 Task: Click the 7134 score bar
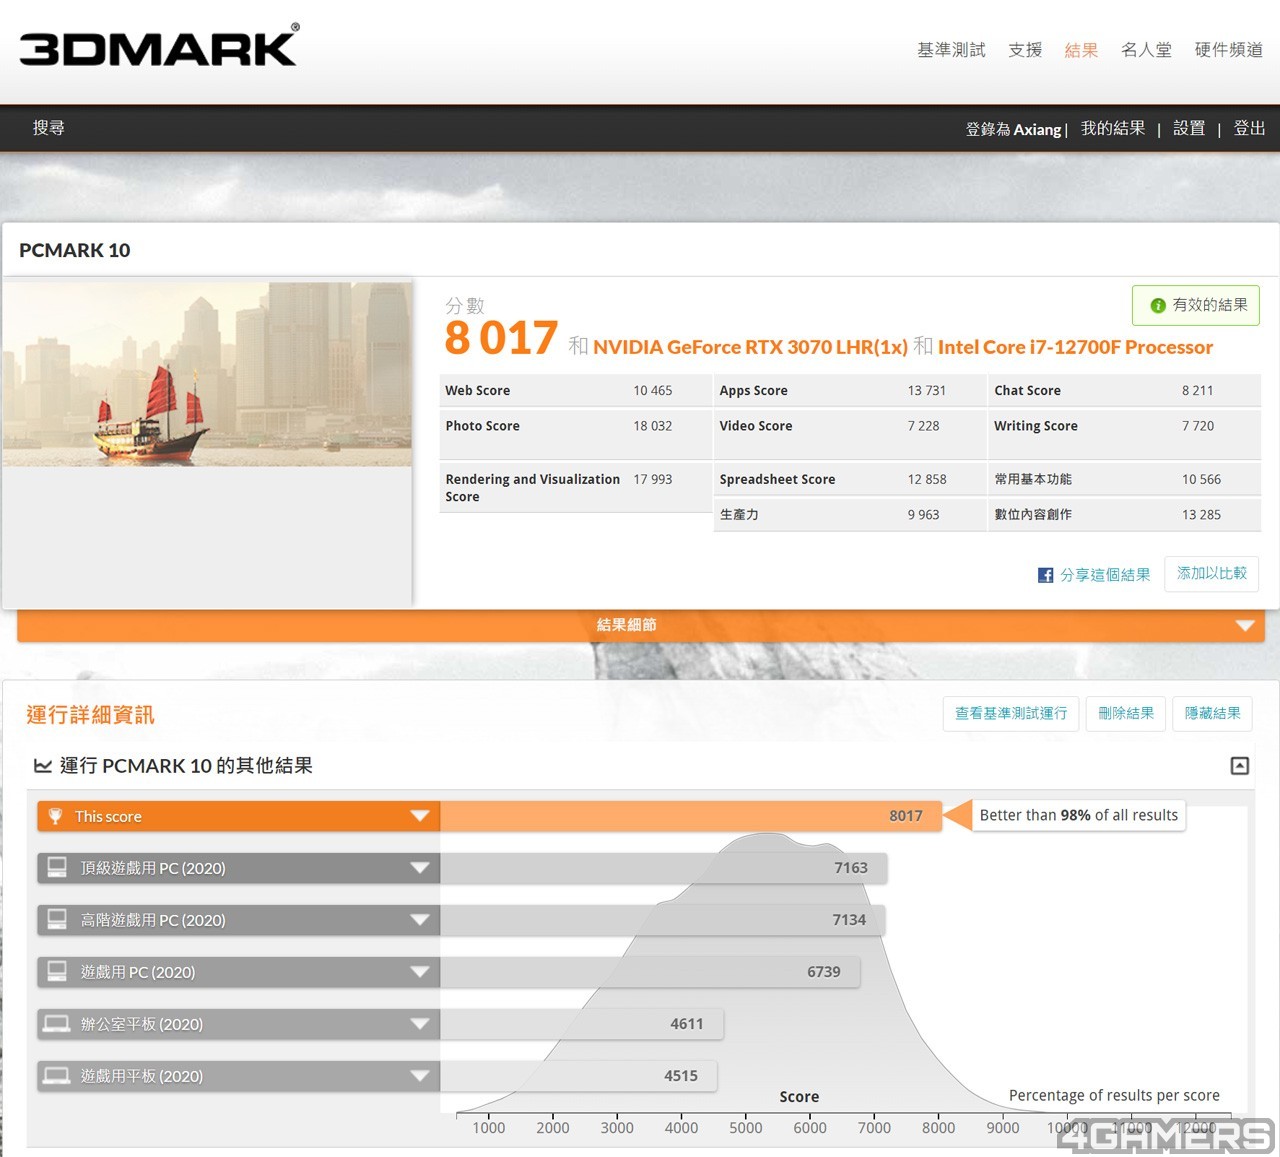(x=662, y=920)
